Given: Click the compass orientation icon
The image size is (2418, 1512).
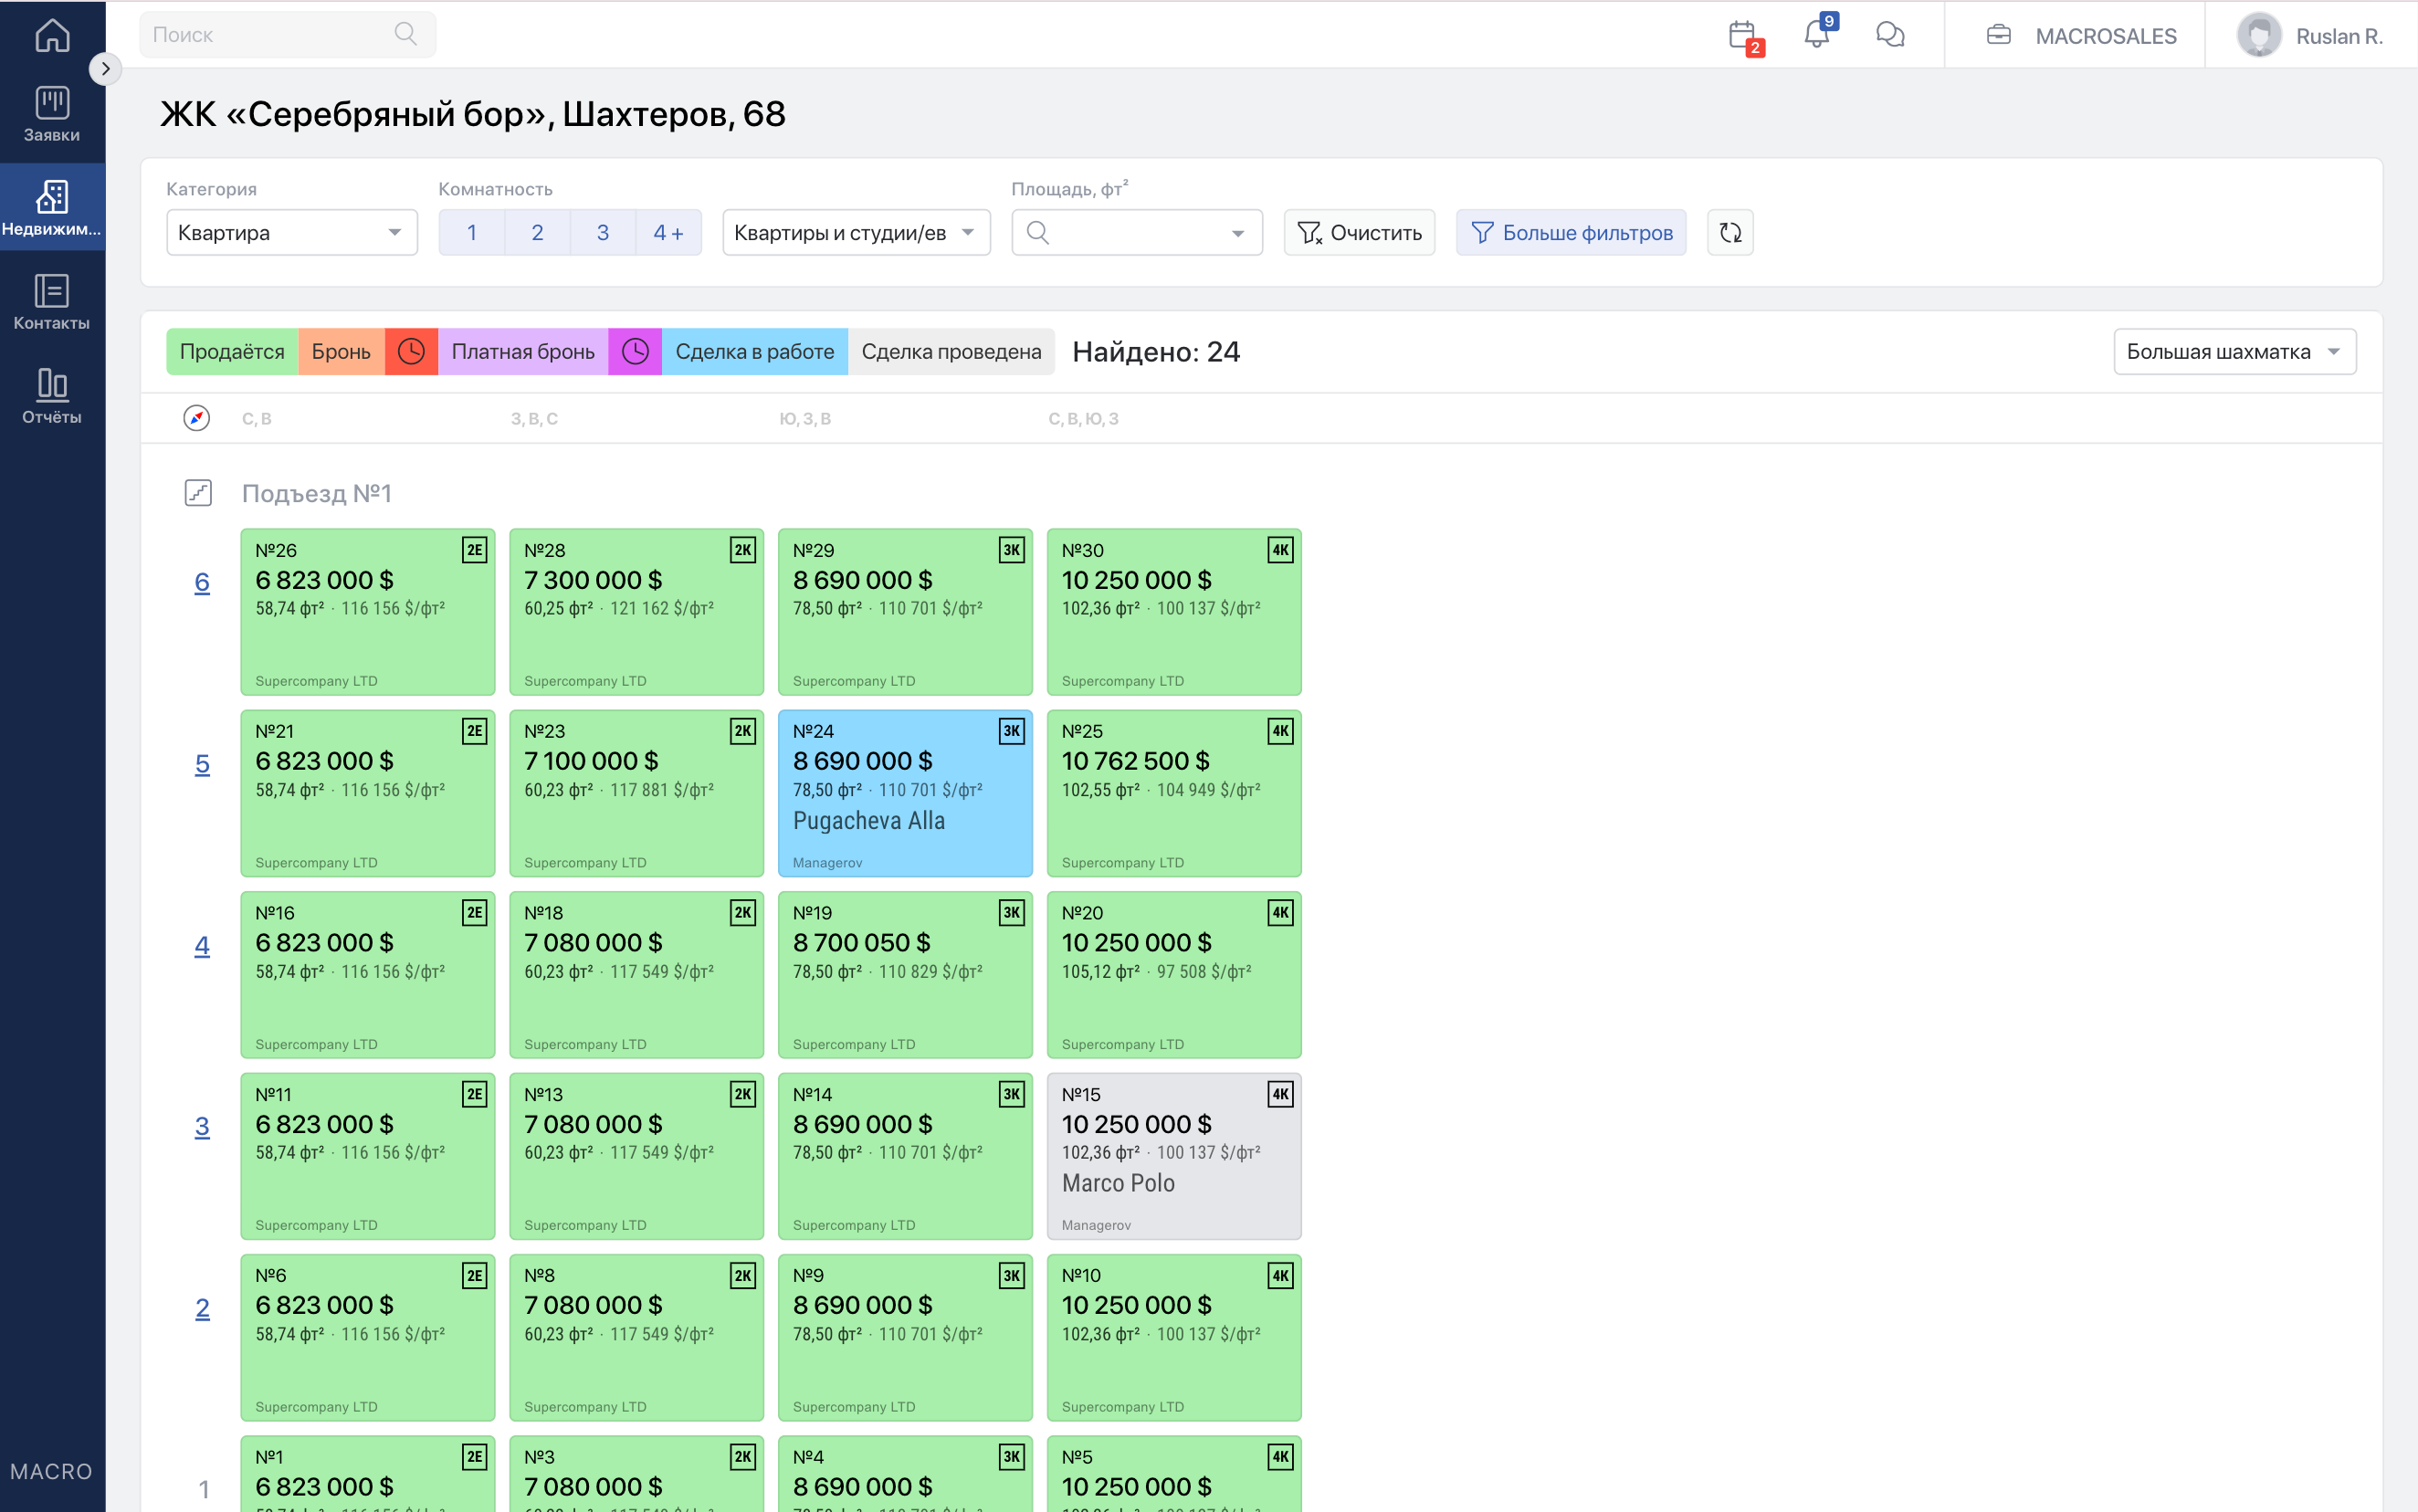Looking at the screenshot, I should pyautogui.click(x=197, y=418).
